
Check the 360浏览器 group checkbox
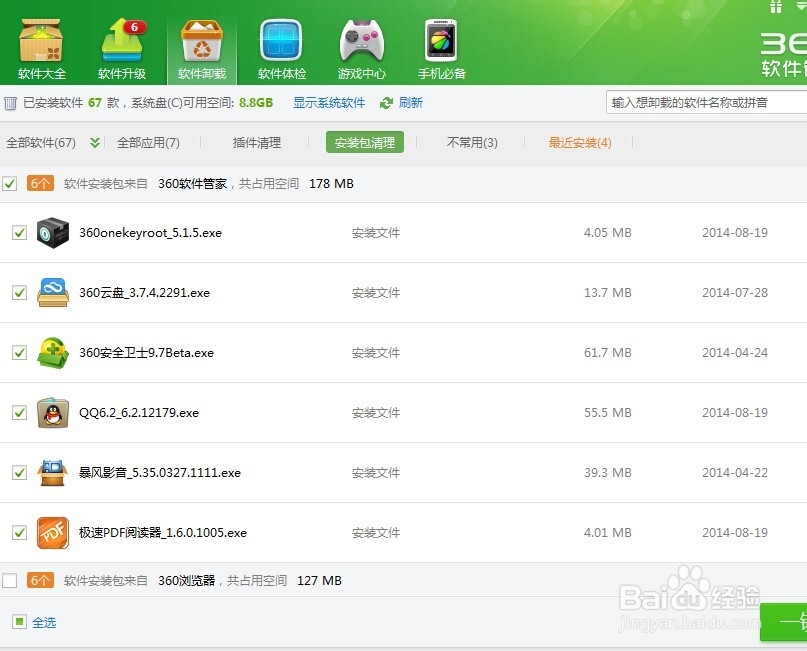coord(9,580)
